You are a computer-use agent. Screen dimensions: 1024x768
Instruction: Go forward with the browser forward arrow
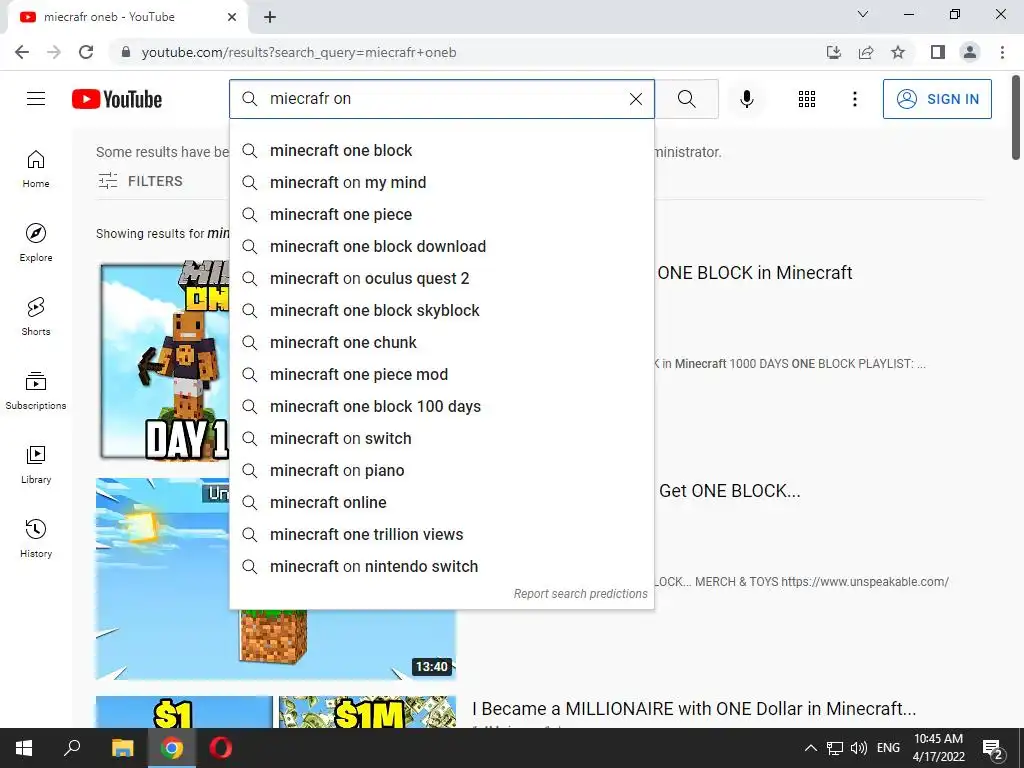tap(54, 52)
